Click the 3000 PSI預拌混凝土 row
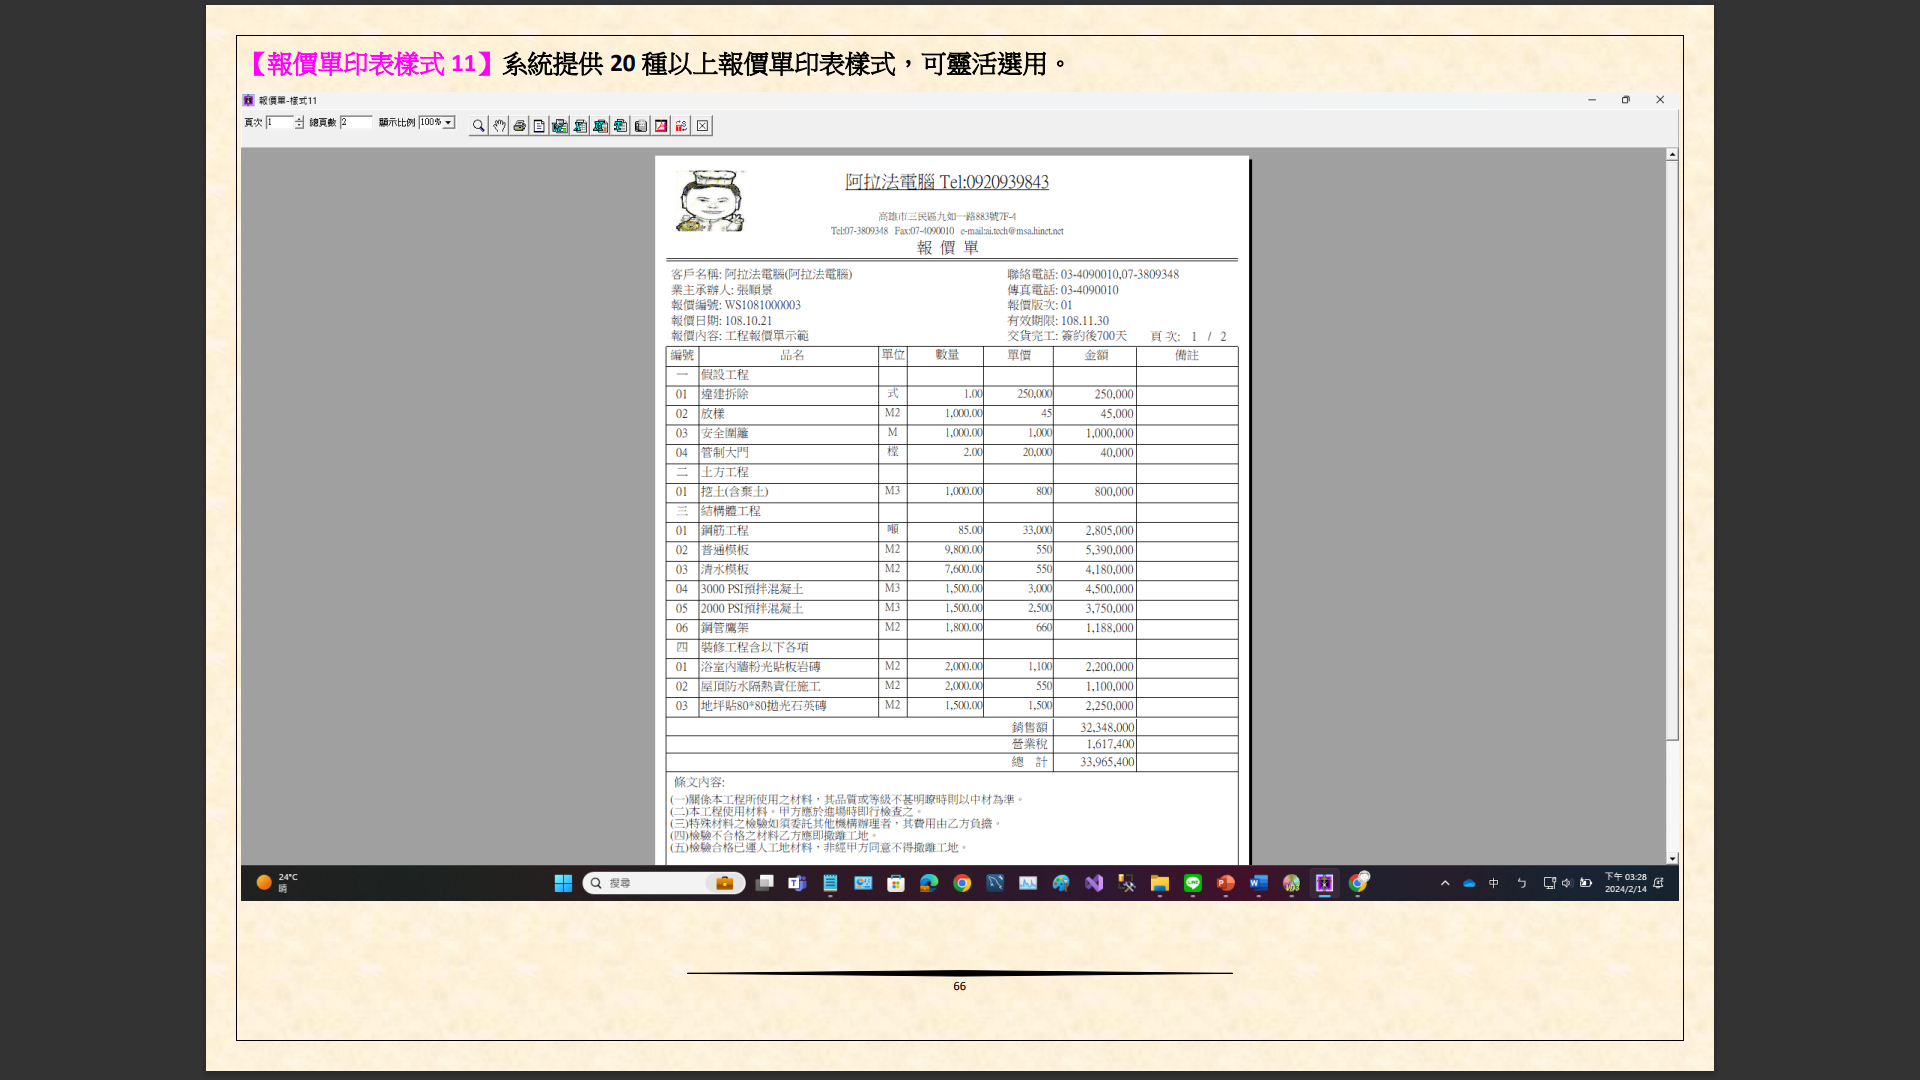 [752, 589]
